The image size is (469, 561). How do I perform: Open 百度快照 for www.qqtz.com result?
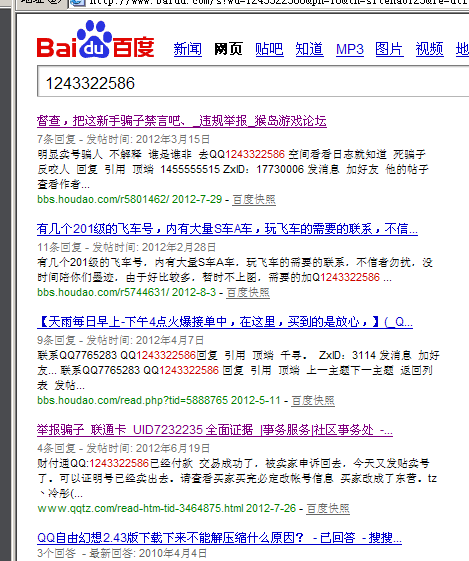point(328,508)
